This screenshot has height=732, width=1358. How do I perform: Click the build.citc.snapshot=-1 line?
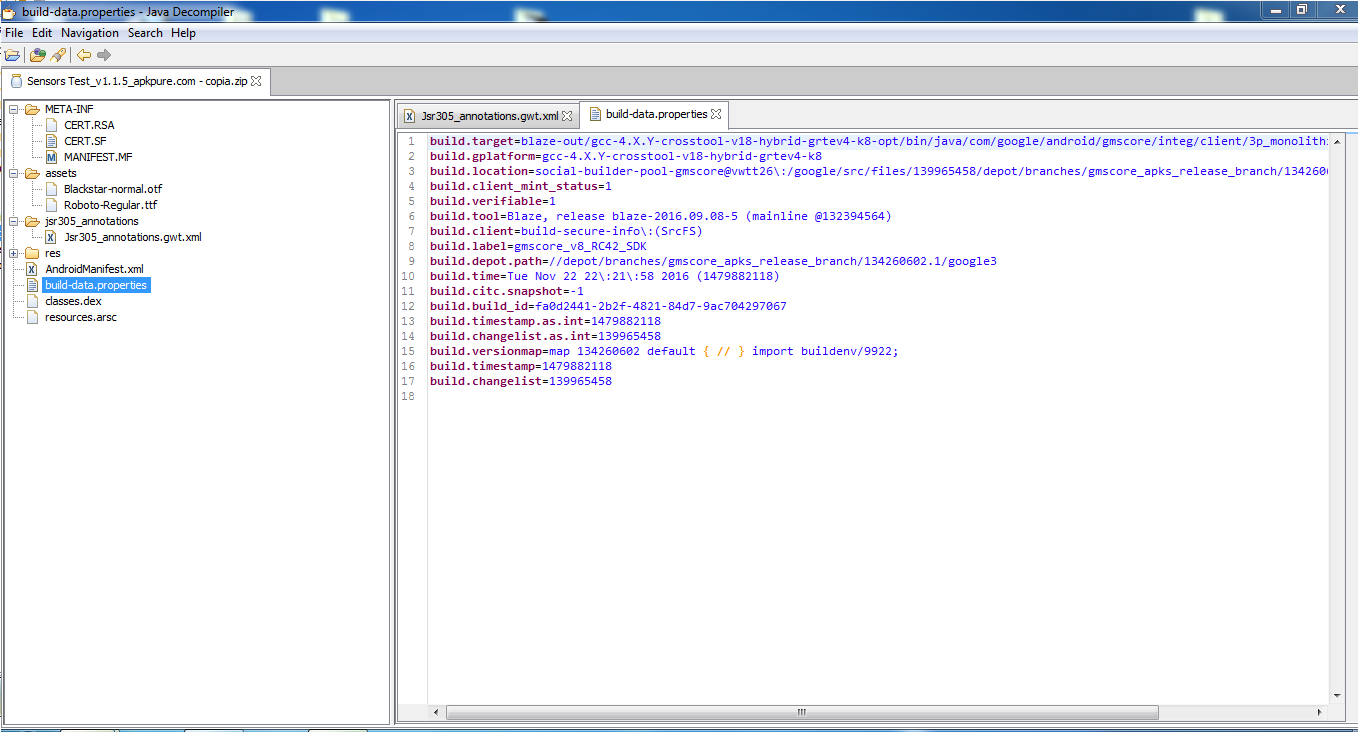[507, 291]
